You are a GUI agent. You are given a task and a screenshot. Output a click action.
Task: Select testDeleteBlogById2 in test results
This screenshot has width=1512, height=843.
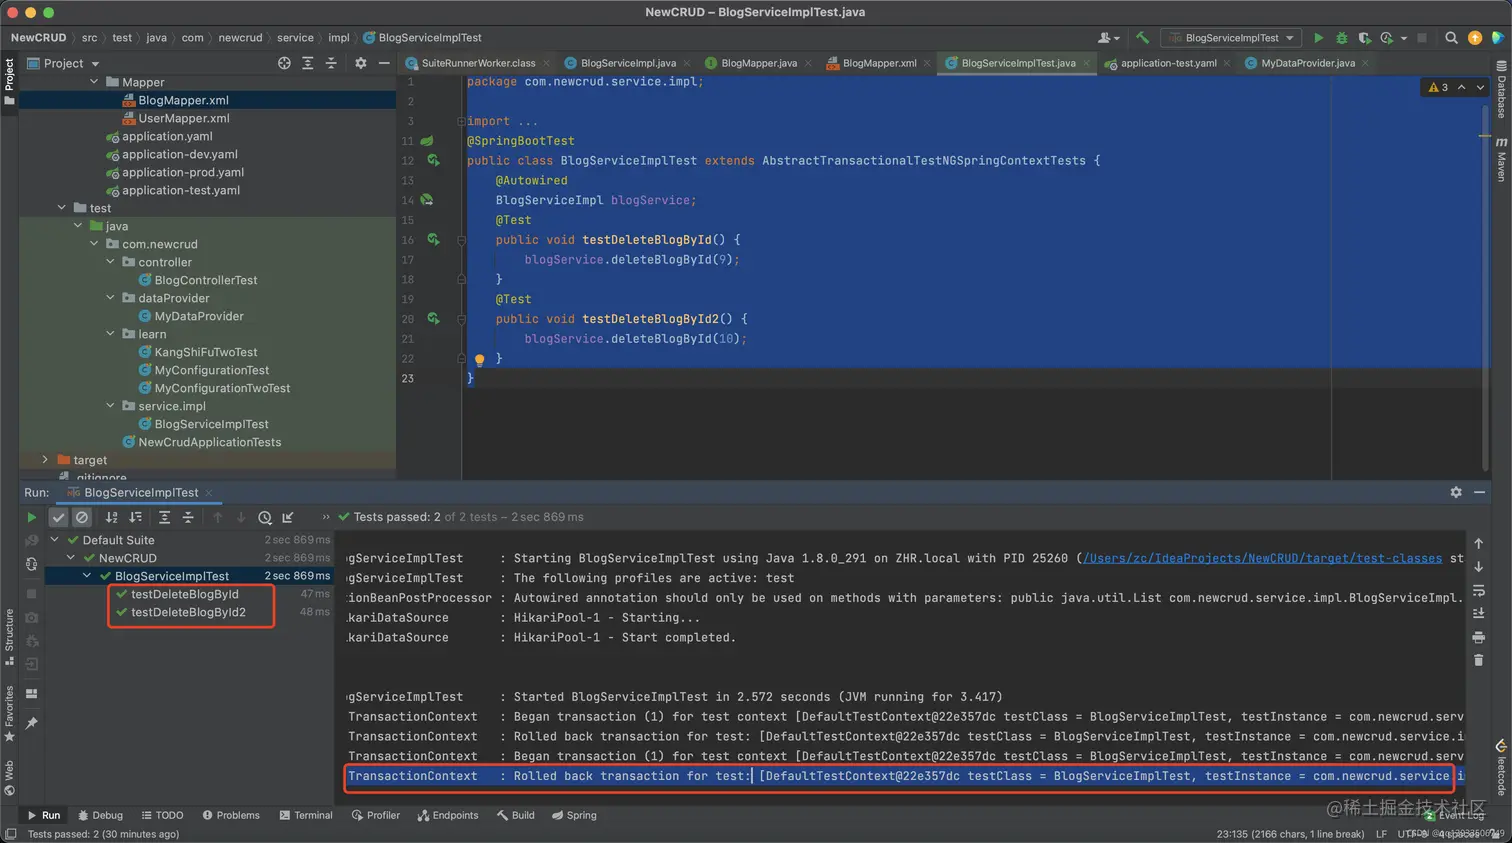(x=188, y=612)
